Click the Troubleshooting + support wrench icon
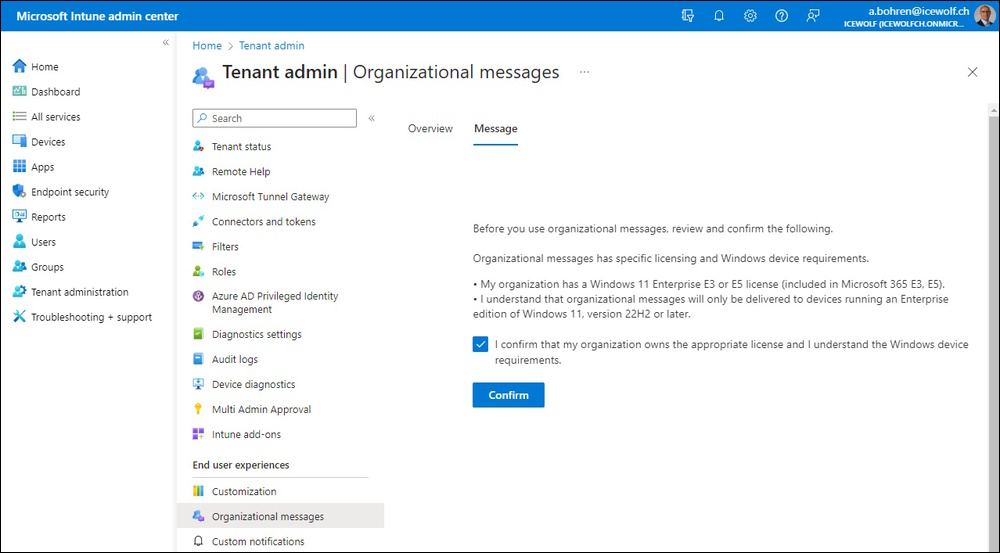 click(x=20, y=317)
